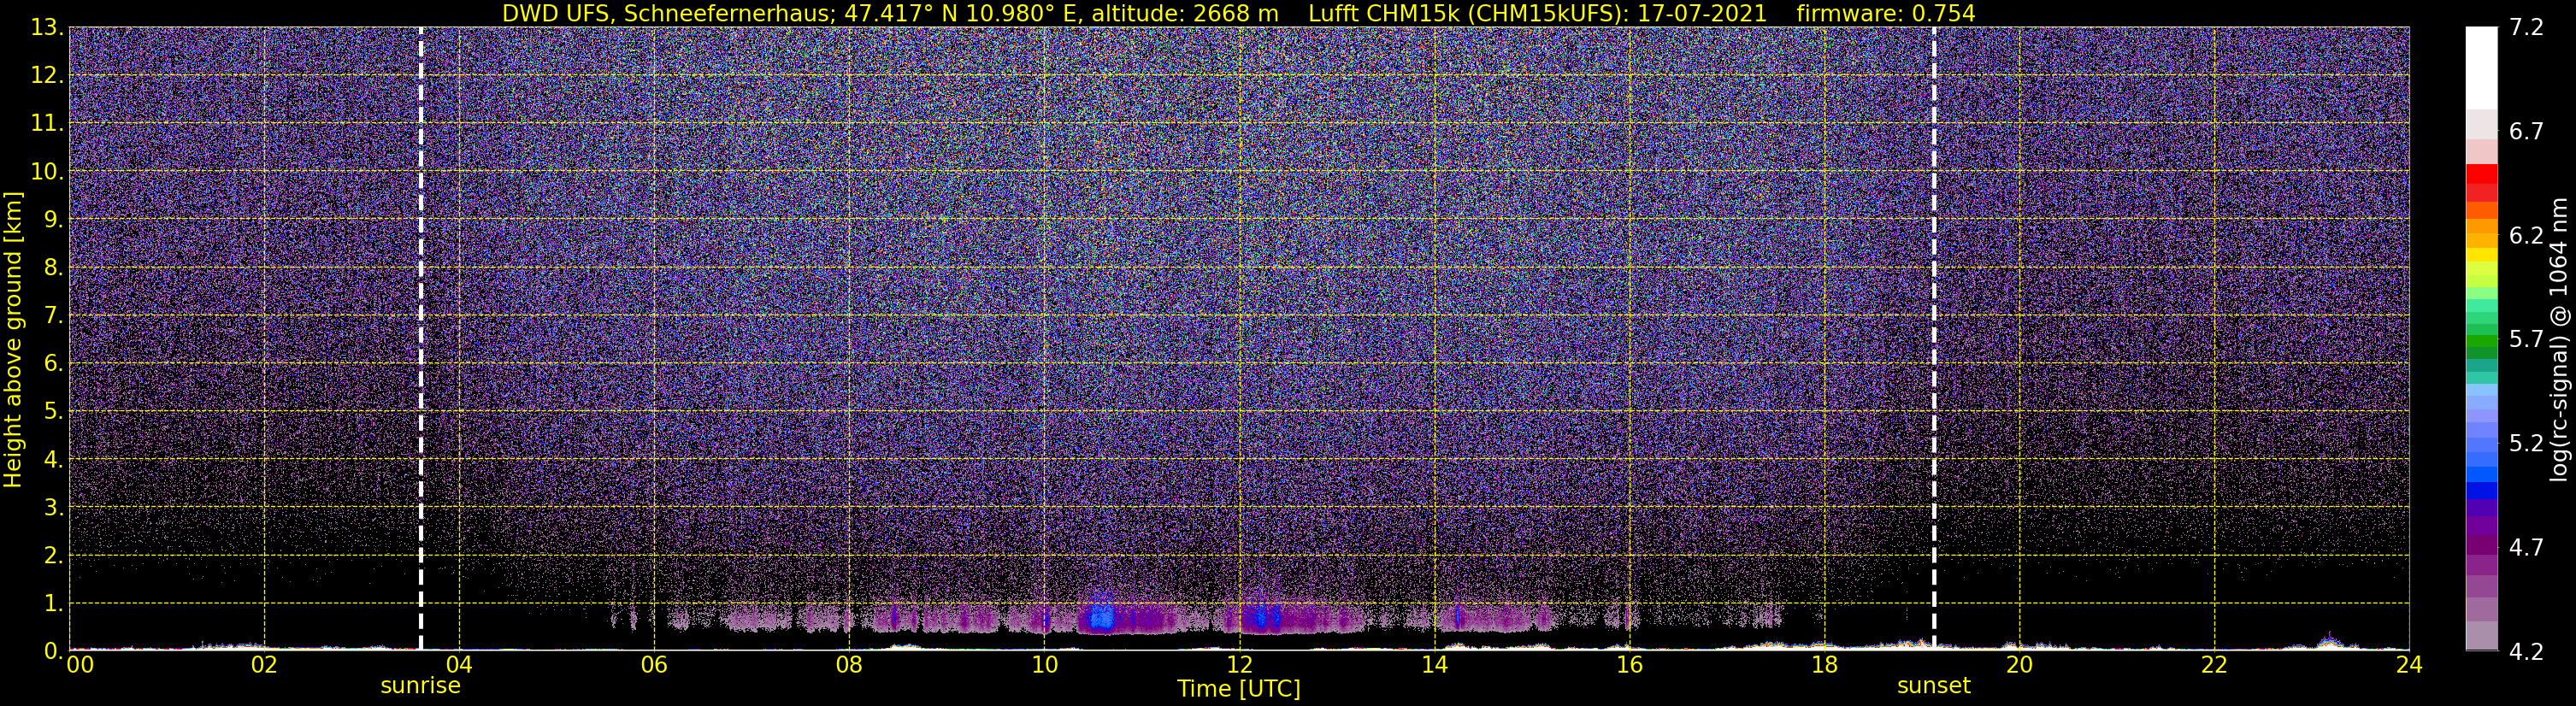
Task: Click the "12" tick label on the time axis
Action: (x=1239, y=666)
